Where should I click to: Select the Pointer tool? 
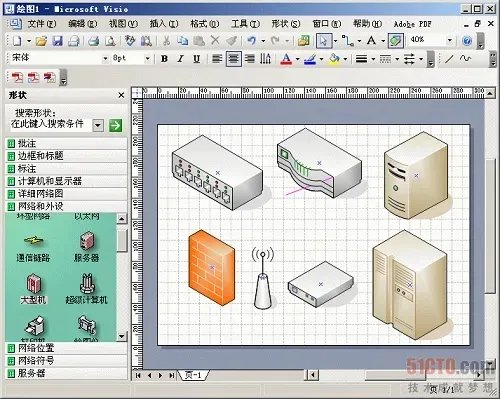point(324,41)
